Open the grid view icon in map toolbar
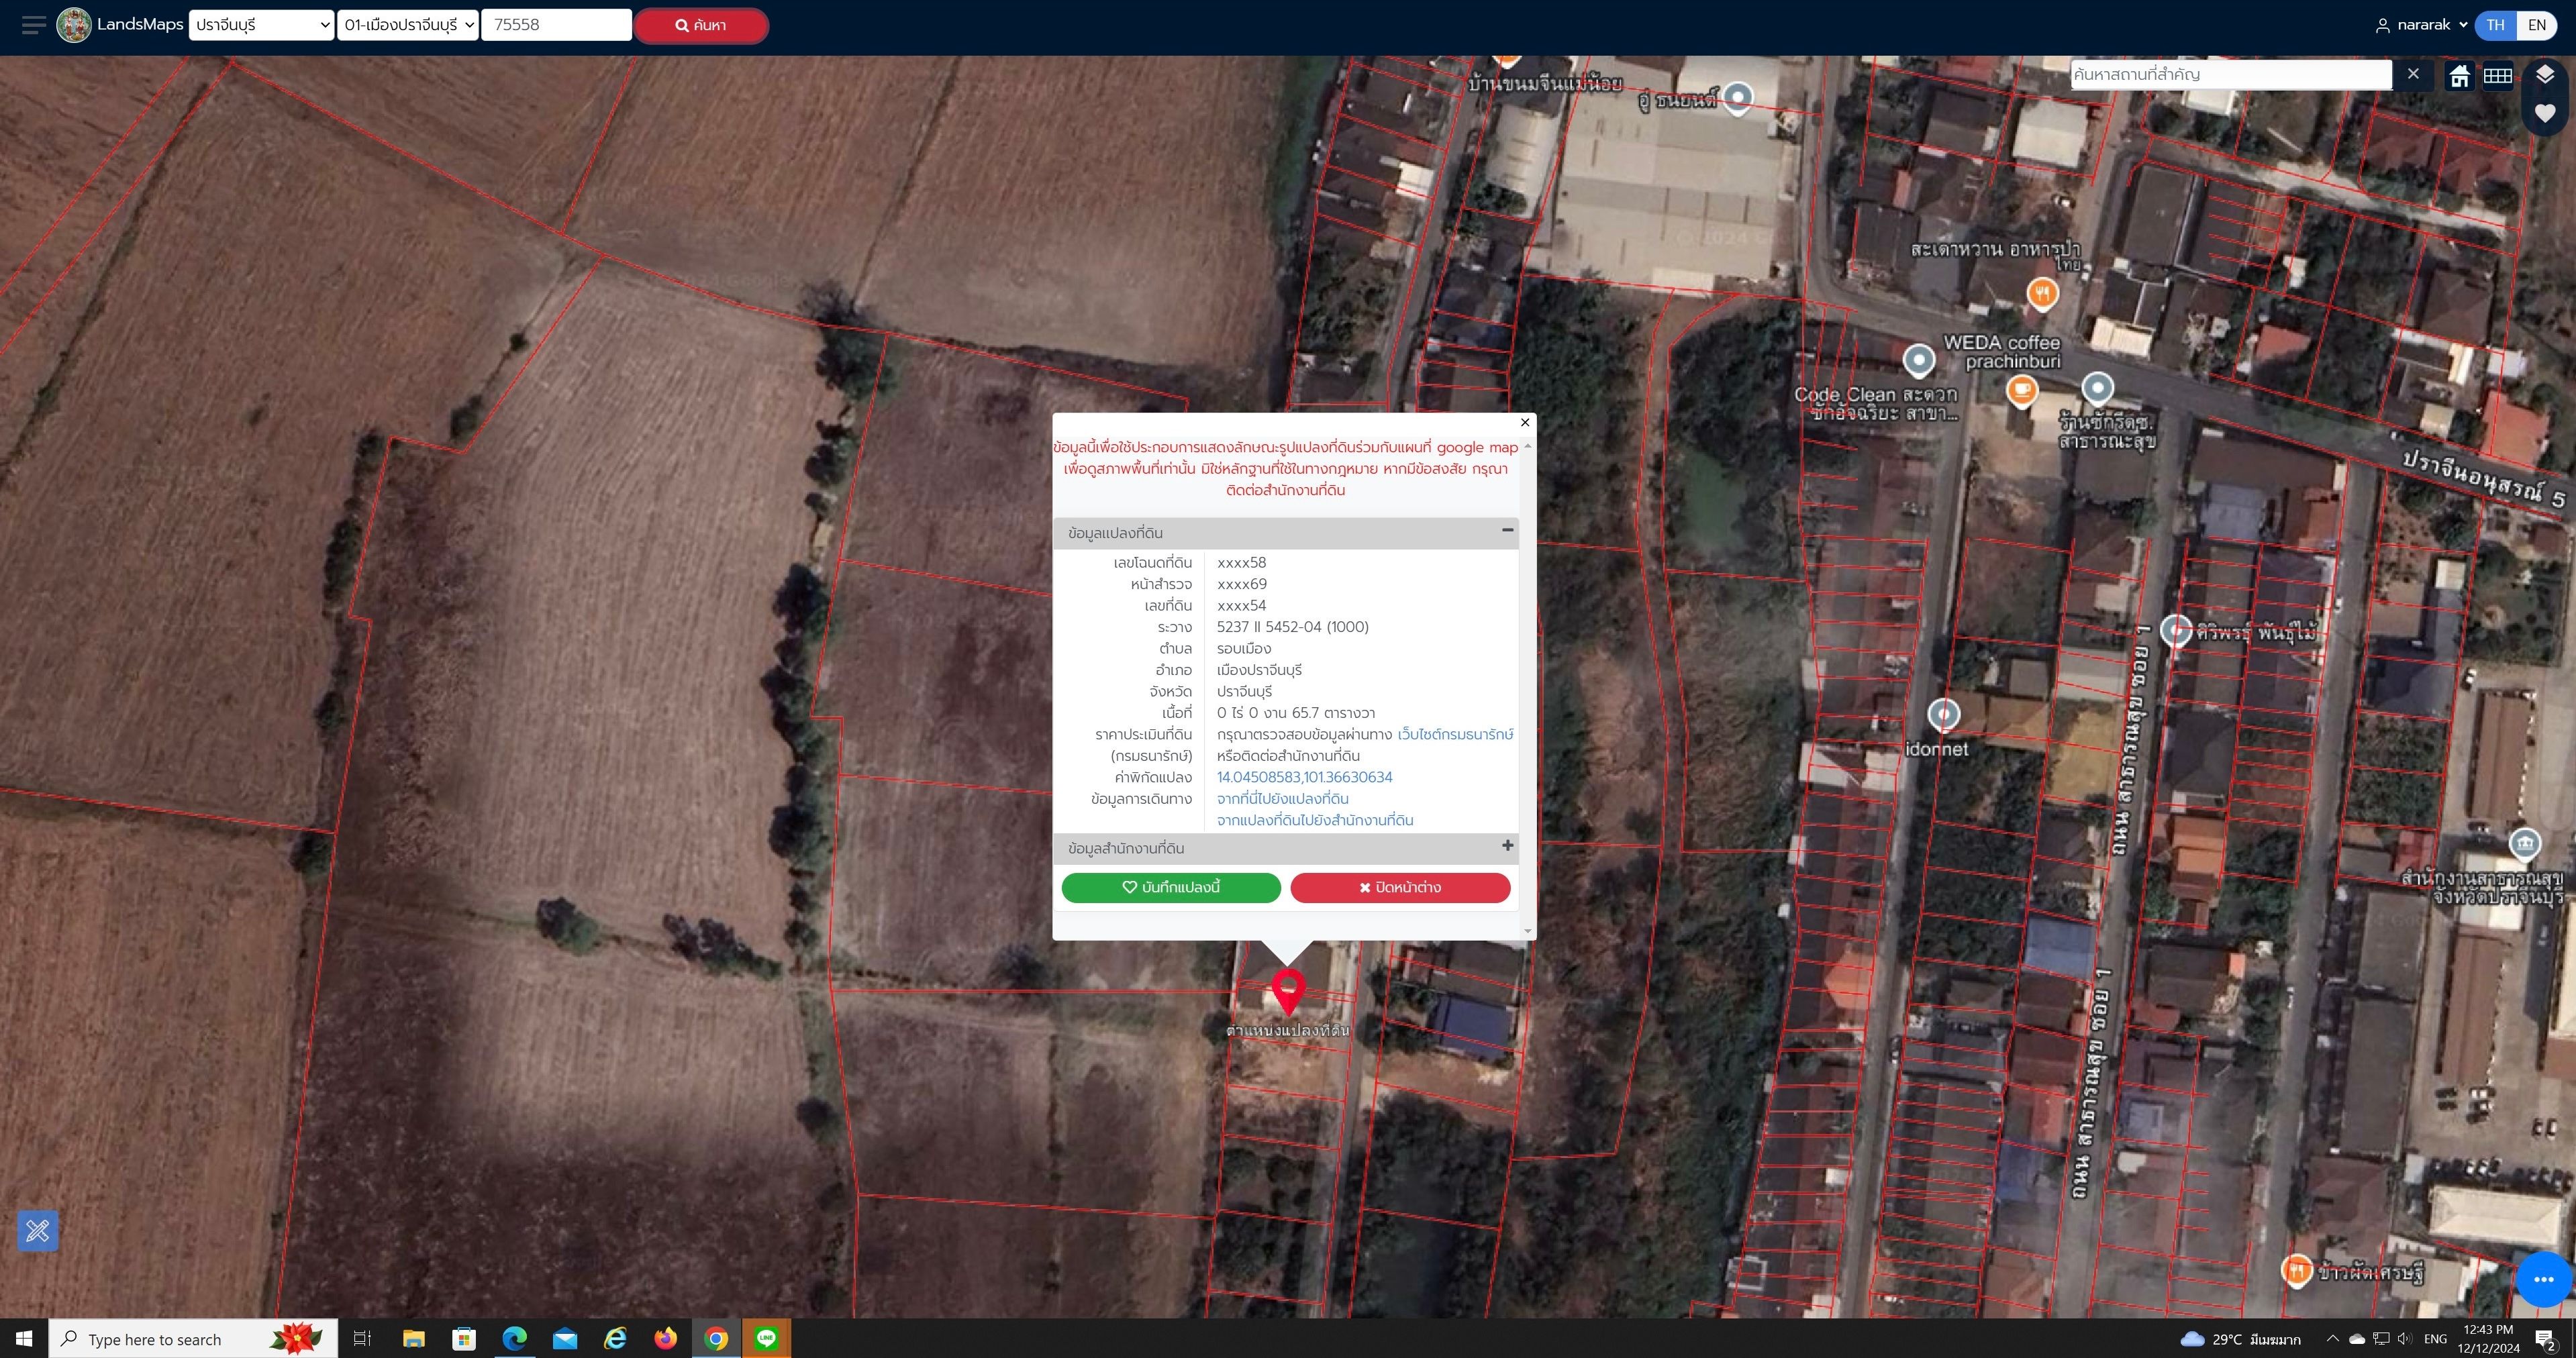 [2497, 76]
